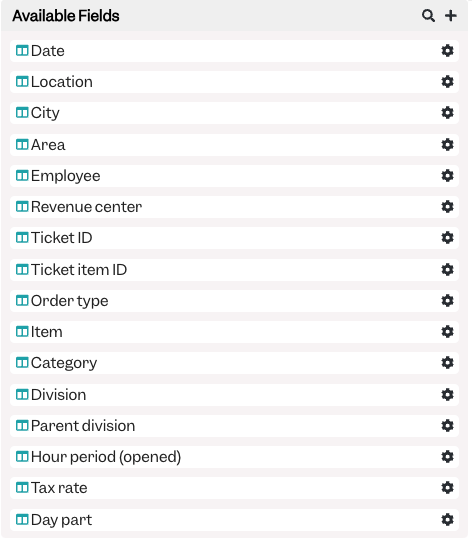
Task: Open Ticket ID field settings gear
Action: [447, 238]
